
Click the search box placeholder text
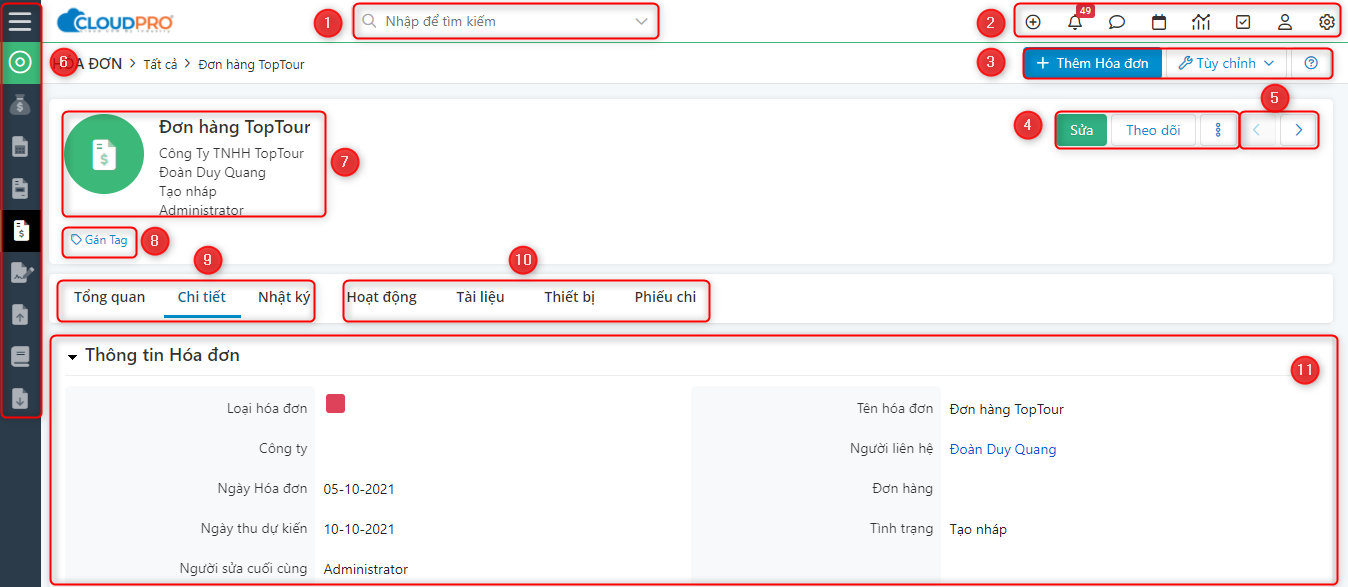point(440,21)
